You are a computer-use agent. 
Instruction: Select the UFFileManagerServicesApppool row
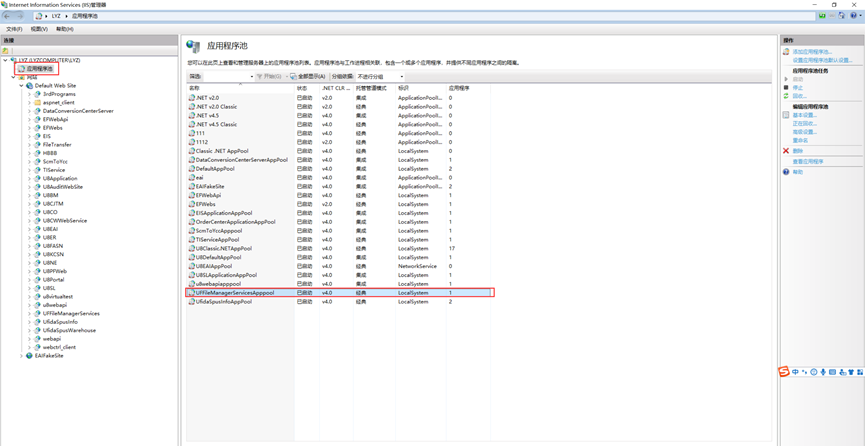(339, 293)
